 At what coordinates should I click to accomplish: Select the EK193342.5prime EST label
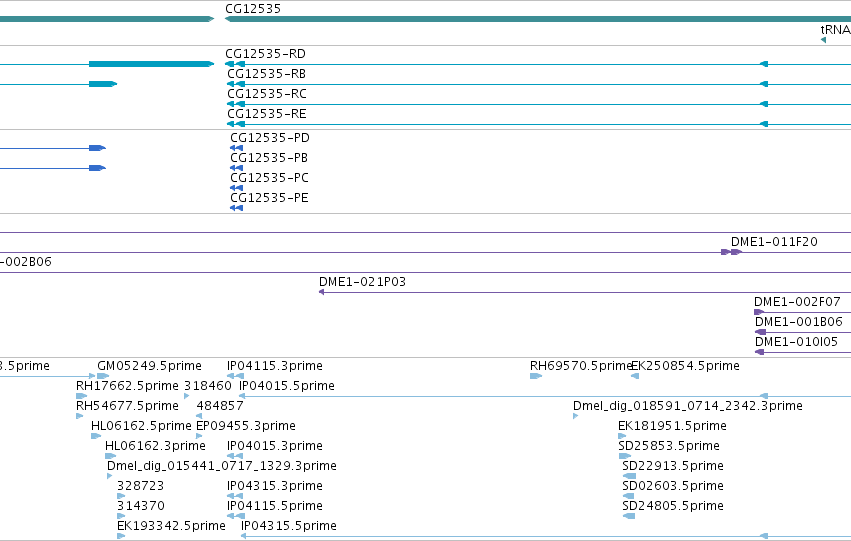coord(171,526)
